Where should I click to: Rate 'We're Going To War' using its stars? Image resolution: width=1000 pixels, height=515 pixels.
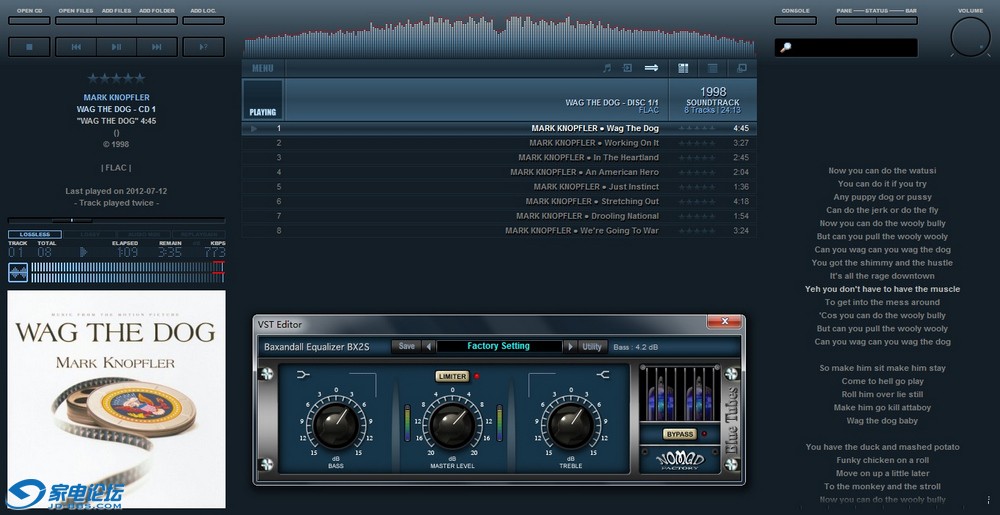697,231
